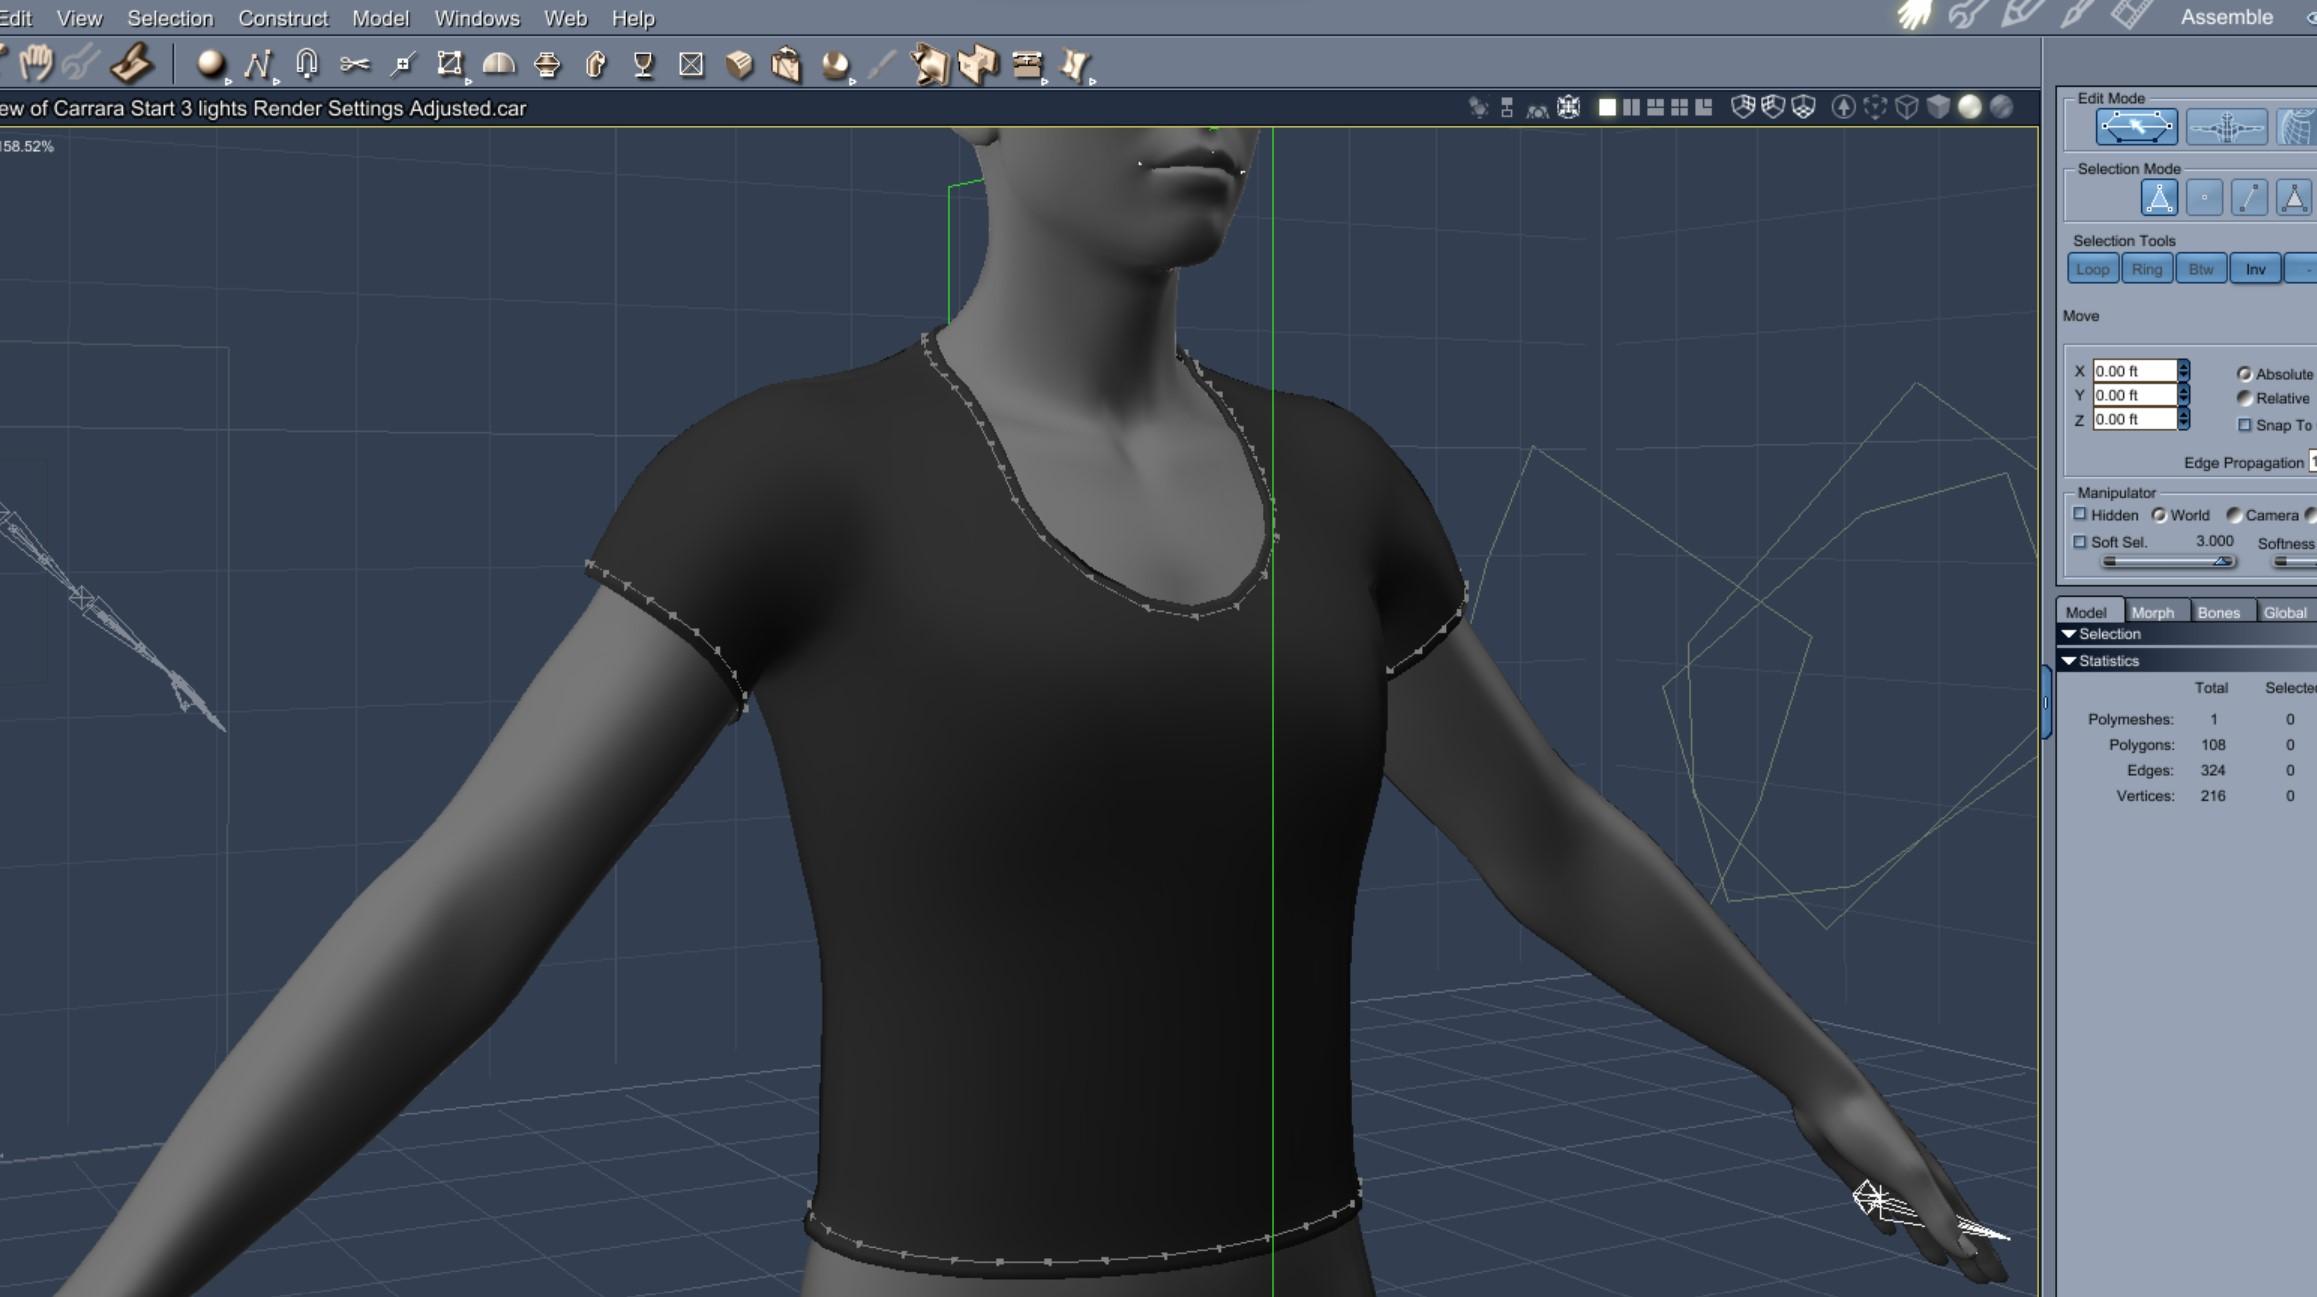Collapse the Selection section

[2069, 634]
